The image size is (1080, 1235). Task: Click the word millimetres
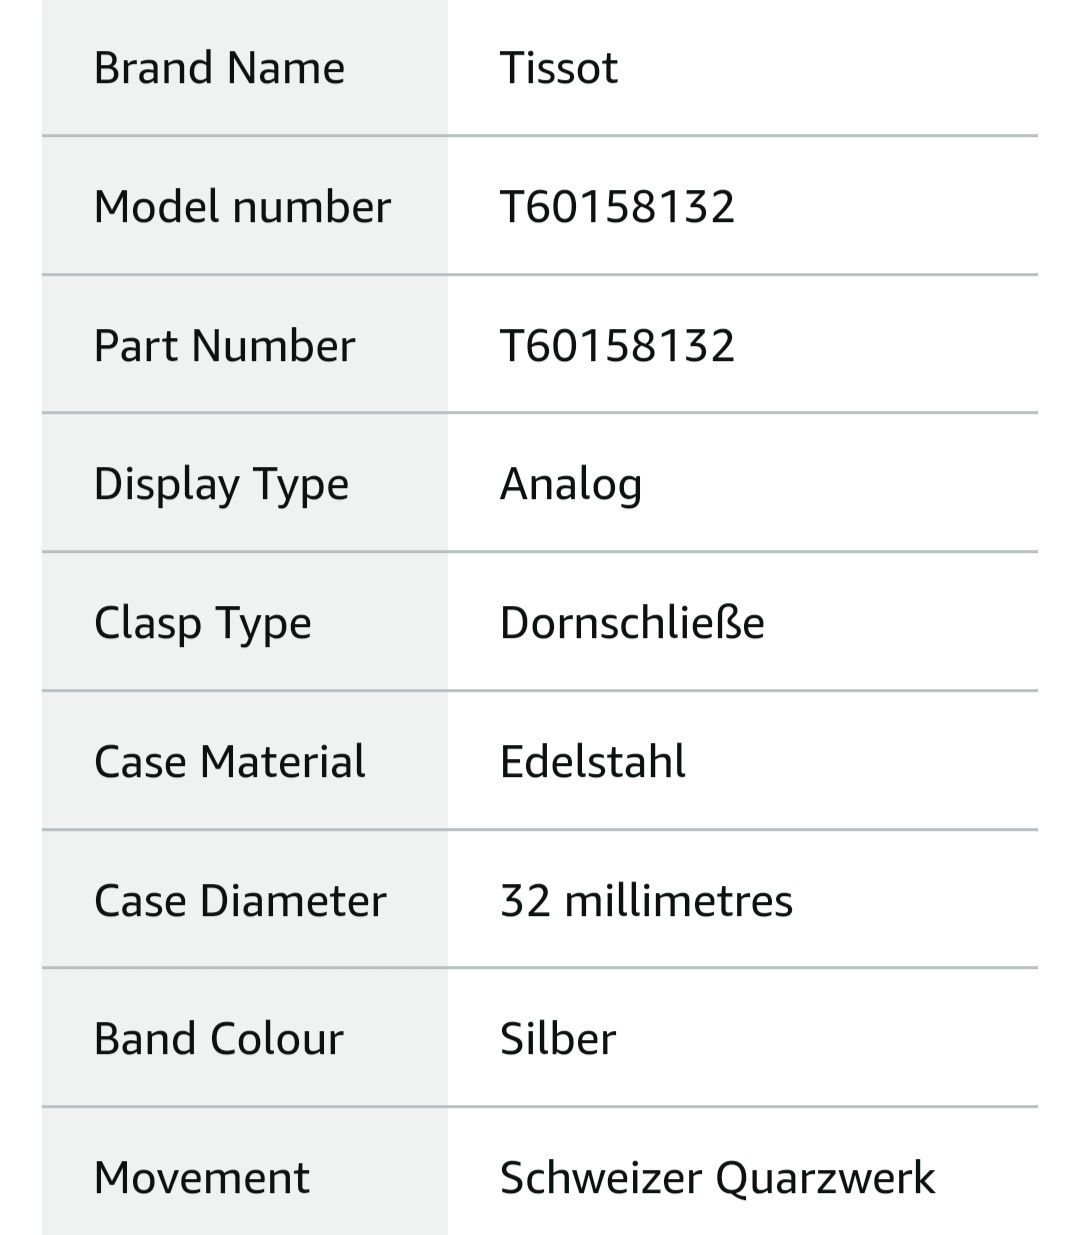pyautogui.click(x=678, y=901)
